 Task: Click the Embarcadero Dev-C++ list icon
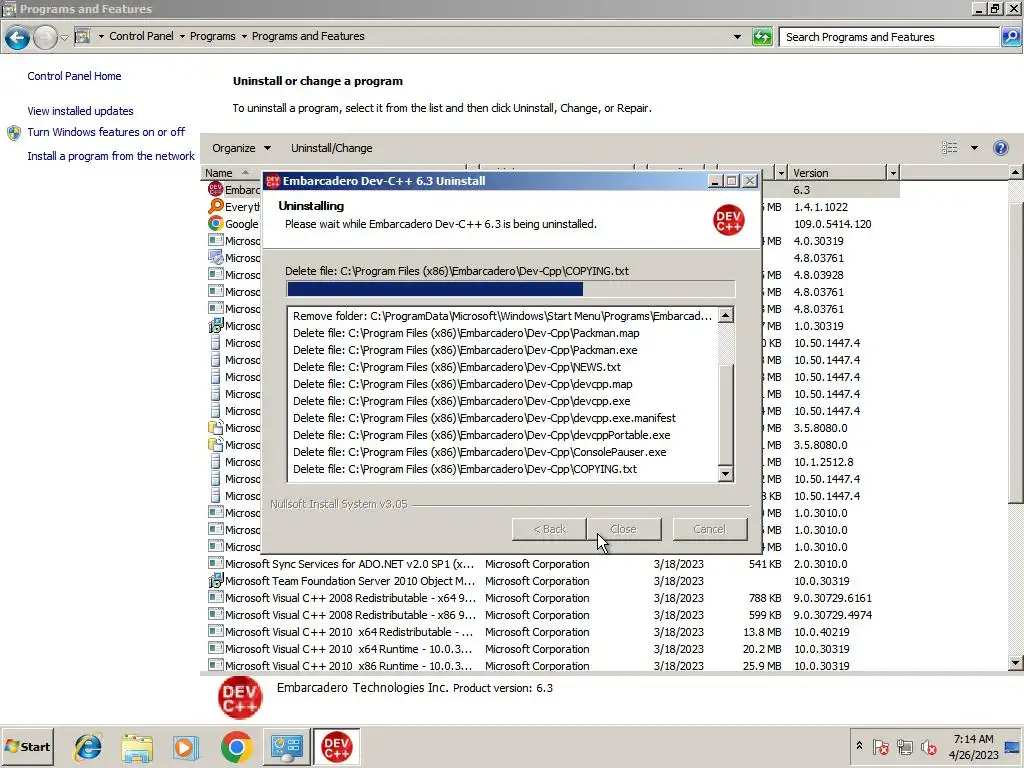point(216,189)
